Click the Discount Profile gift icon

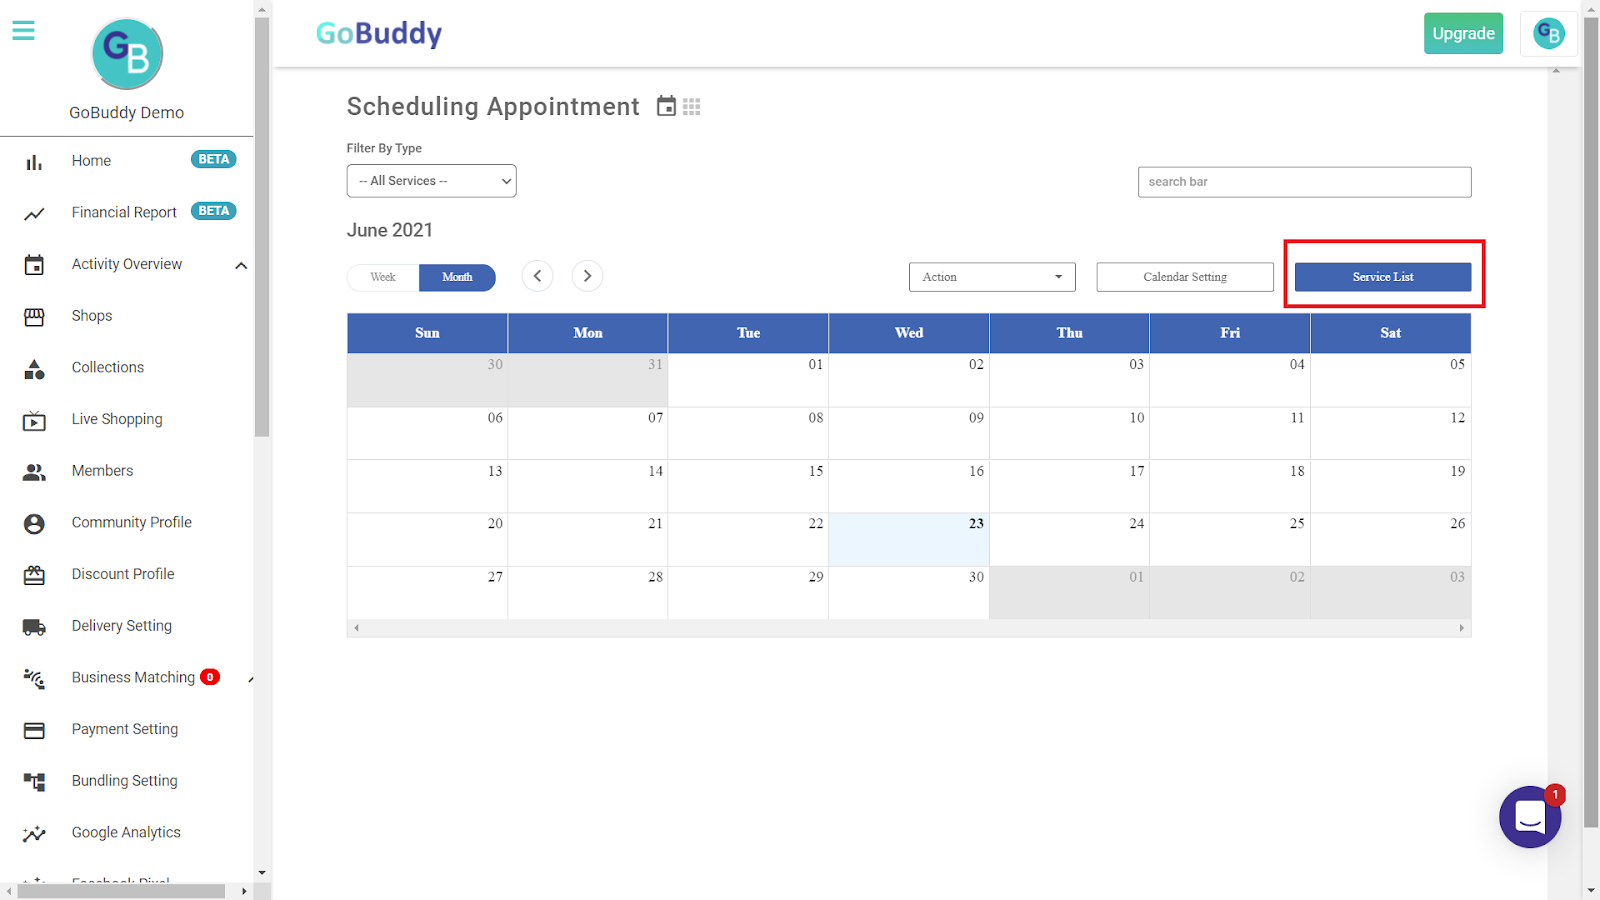[x=34, y=575]
